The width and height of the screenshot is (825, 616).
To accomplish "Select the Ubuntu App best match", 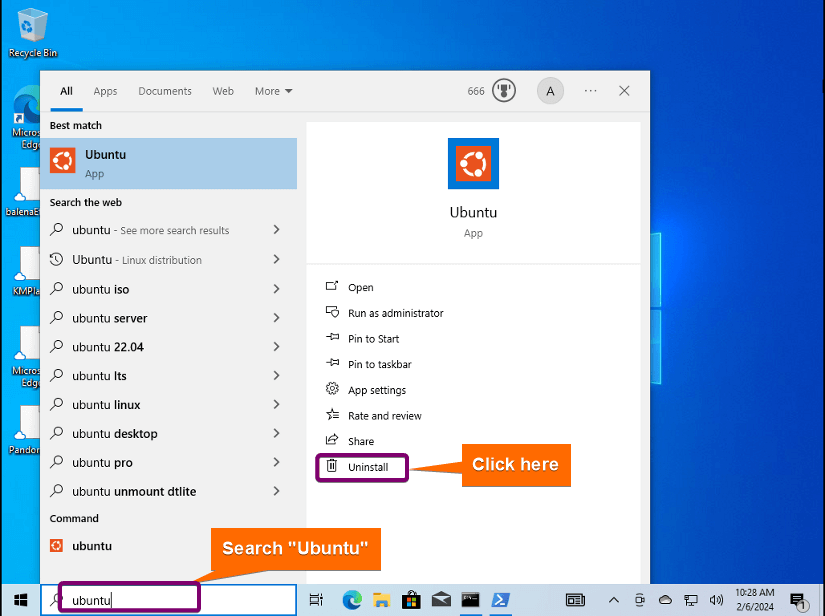I will 168,164.
